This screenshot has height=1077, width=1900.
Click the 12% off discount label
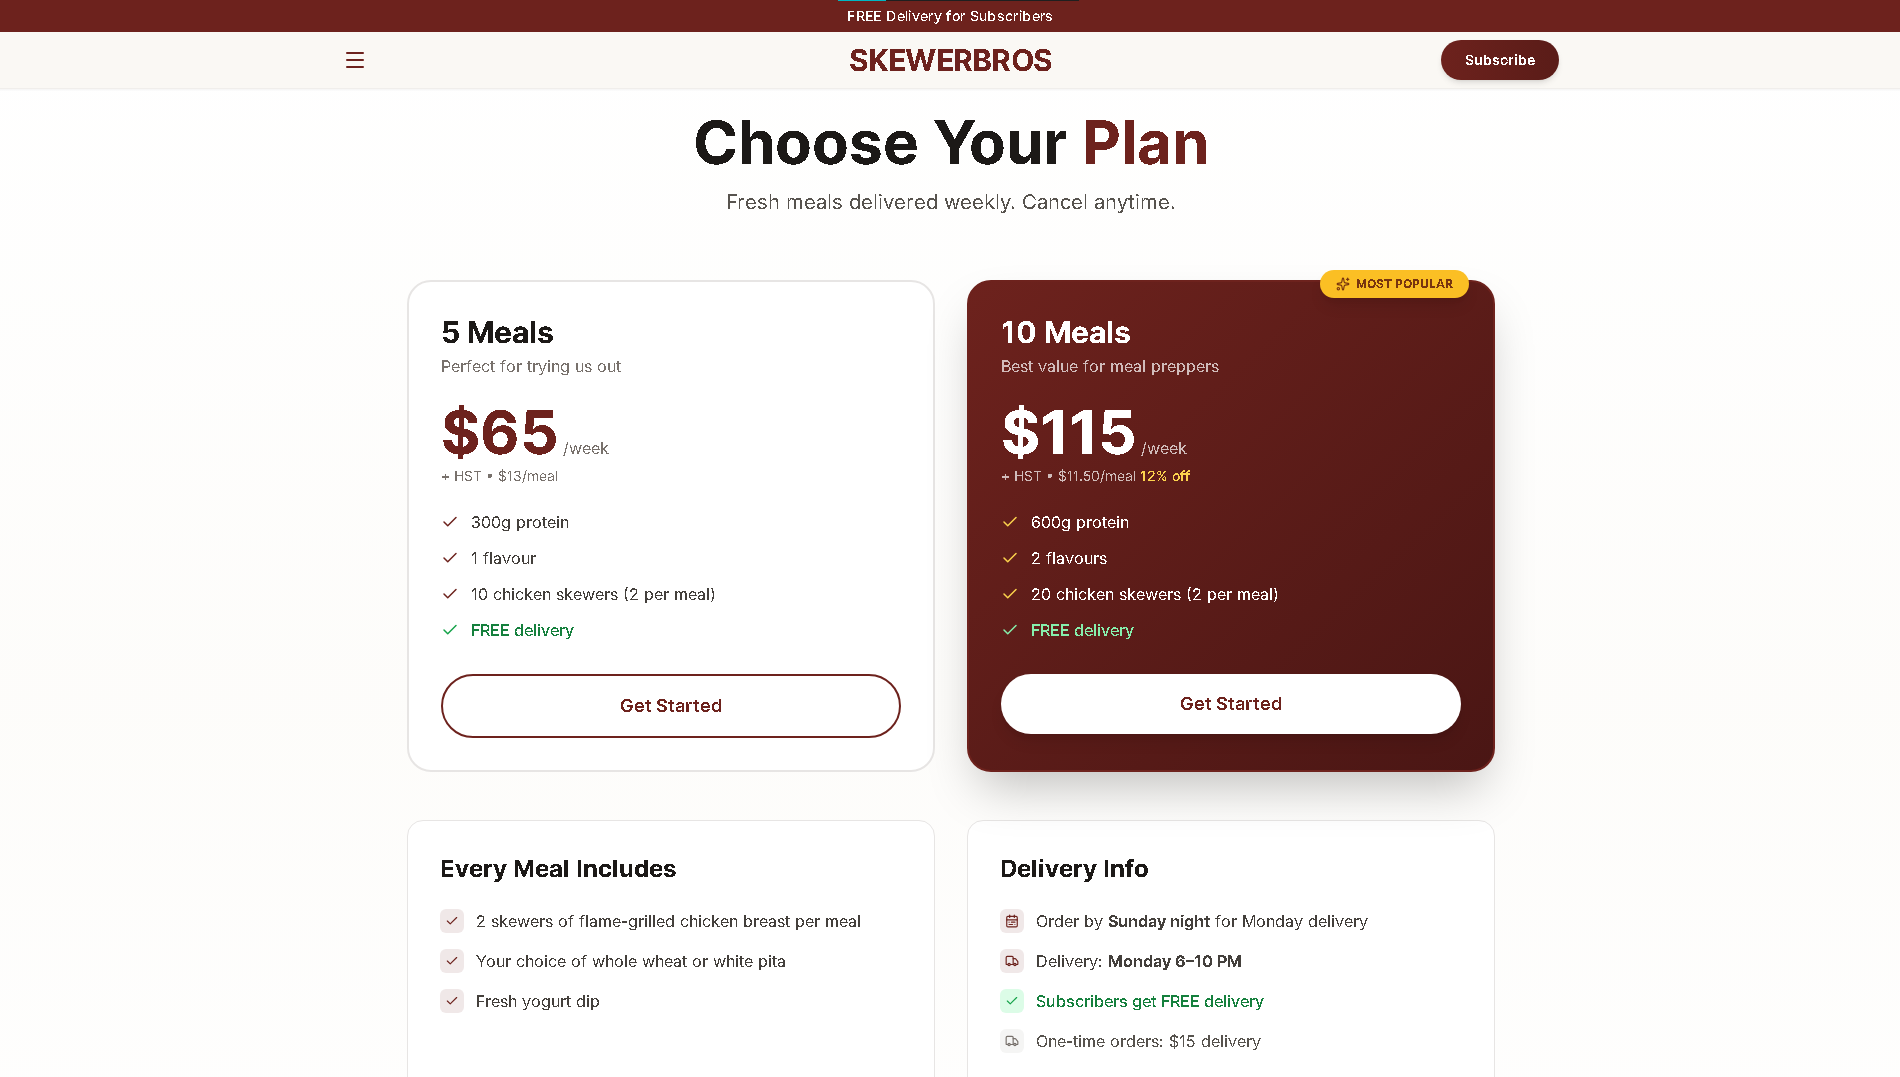point(1165,476)
